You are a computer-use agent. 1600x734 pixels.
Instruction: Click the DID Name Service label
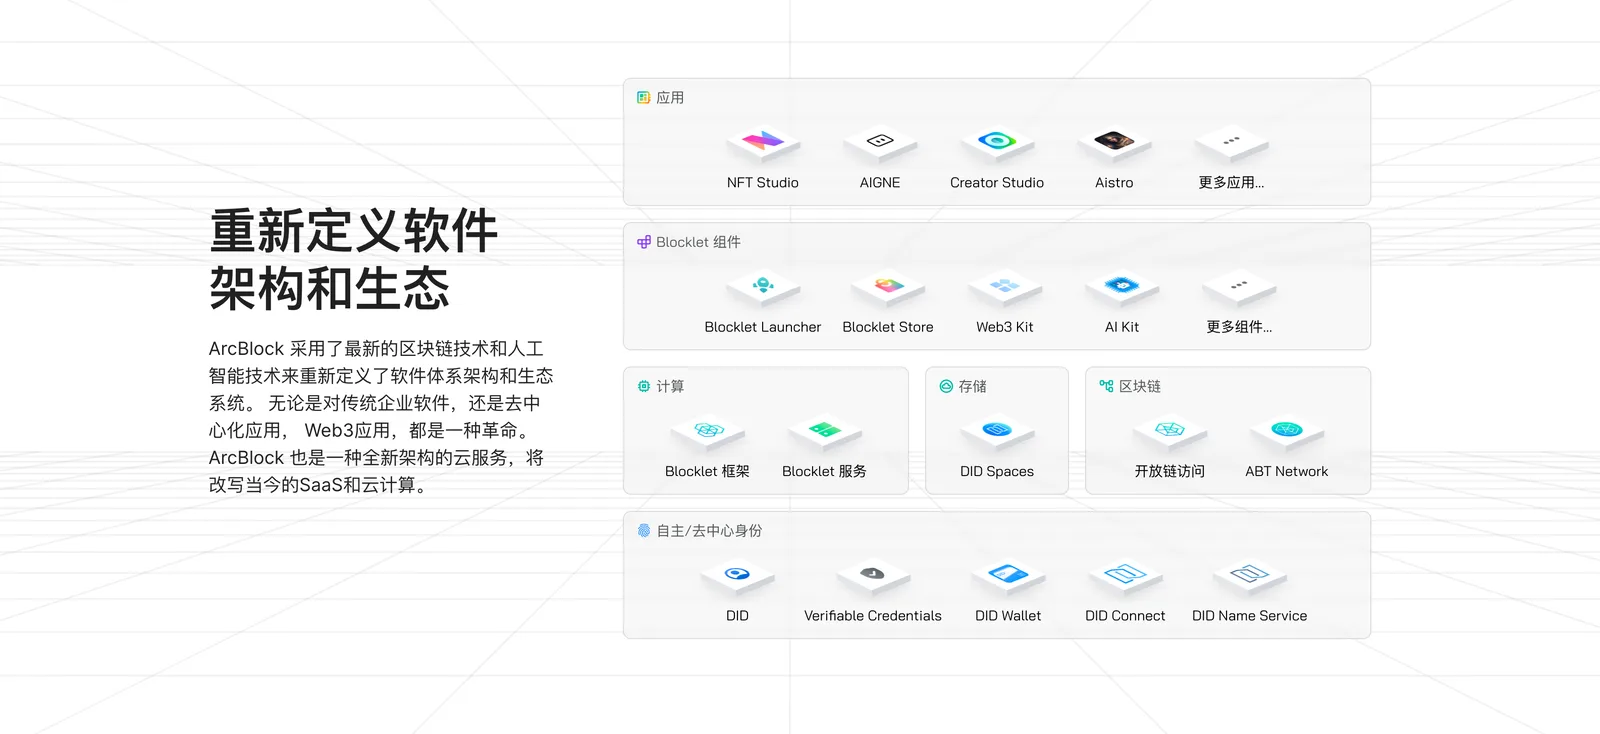pyautogui.click(x=1250, y=616)
